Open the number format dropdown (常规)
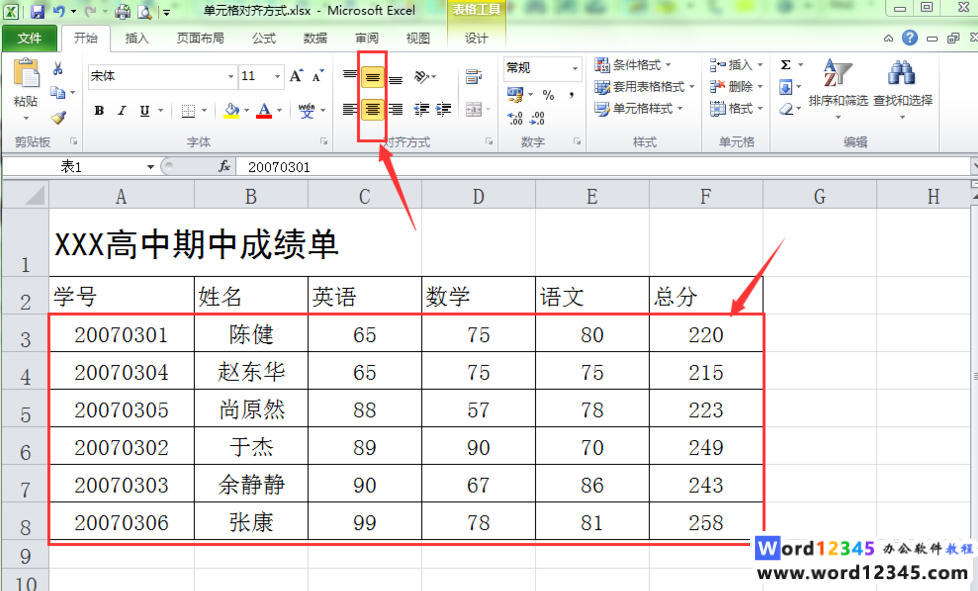The width and height of the screenshot is (978, 591). click(574, 68)
